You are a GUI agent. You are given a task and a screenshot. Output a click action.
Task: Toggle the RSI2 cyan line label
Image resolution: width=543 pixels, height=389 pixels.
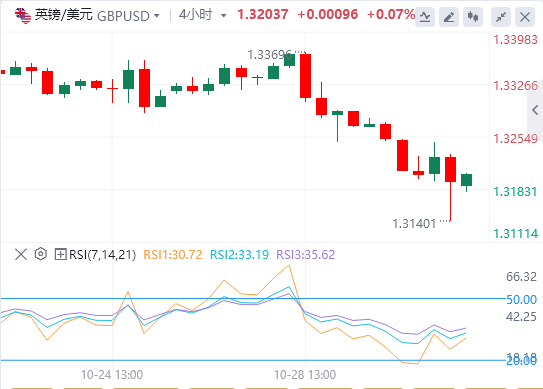[239, 255]
